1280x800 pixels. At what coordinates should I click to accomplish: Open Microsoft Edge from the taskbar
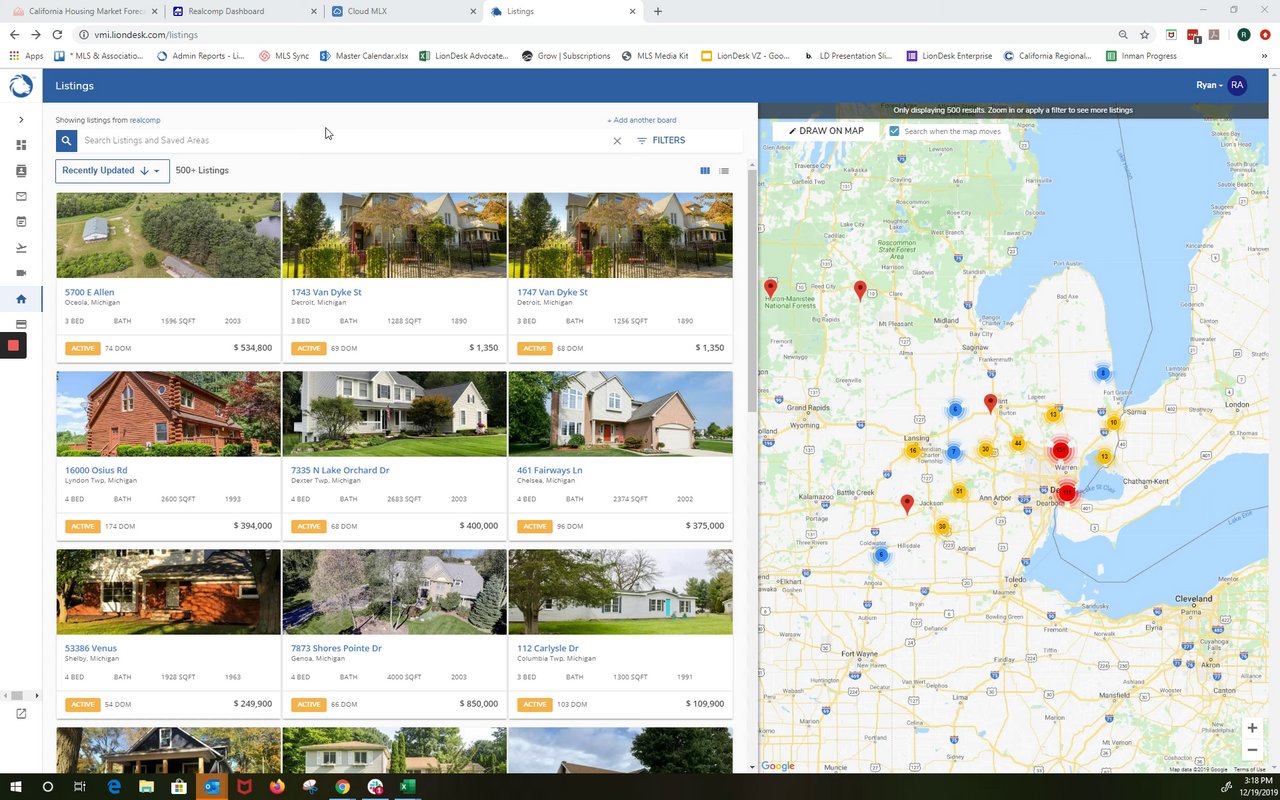pyautogui.click(x=114, y=787)
